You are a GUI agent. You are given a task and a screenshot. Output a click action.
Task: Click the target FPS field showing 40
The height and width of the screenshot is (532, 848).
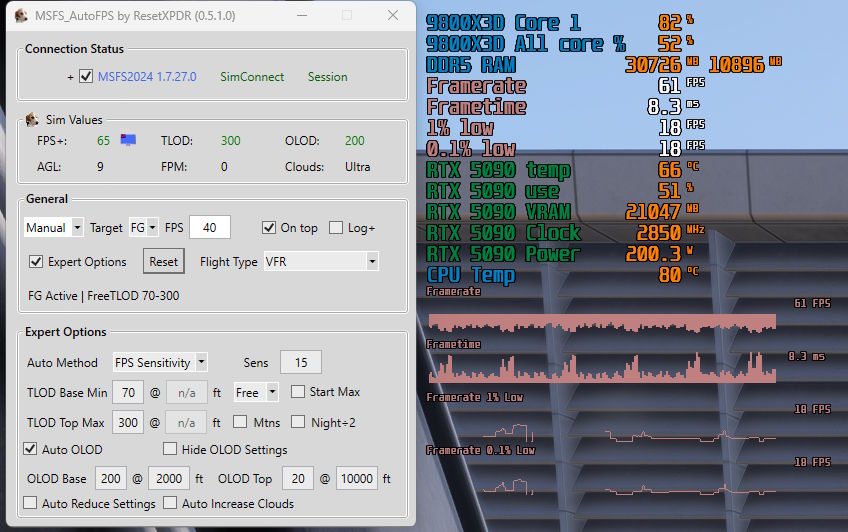[210, 227]
